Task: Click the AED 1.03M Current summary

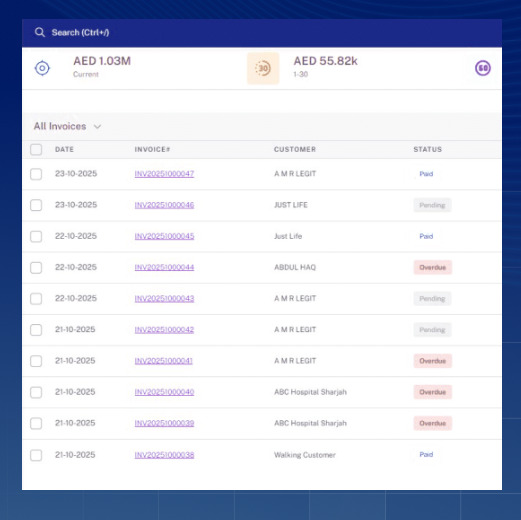Action: coord(102,66)
